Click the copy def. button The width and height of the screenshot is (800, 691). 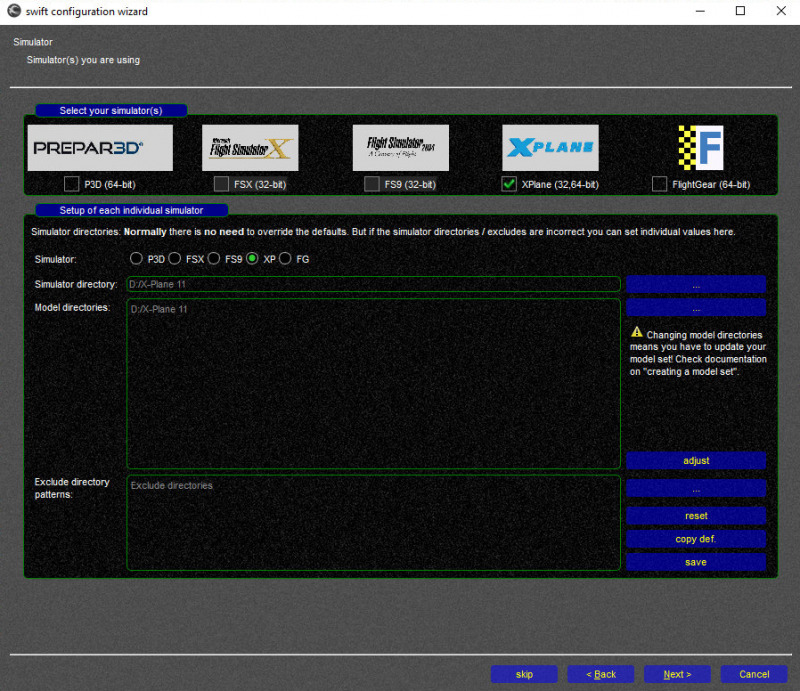coord(696,538)
